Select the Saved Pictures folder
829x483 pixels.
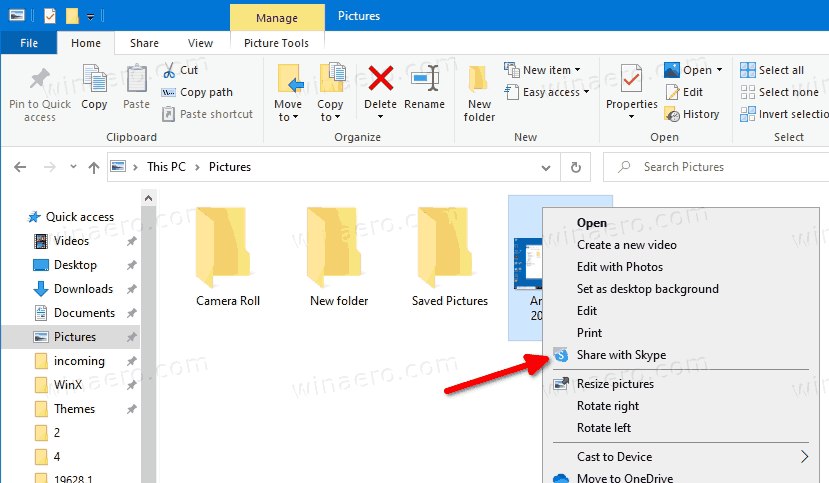(449, 257)
